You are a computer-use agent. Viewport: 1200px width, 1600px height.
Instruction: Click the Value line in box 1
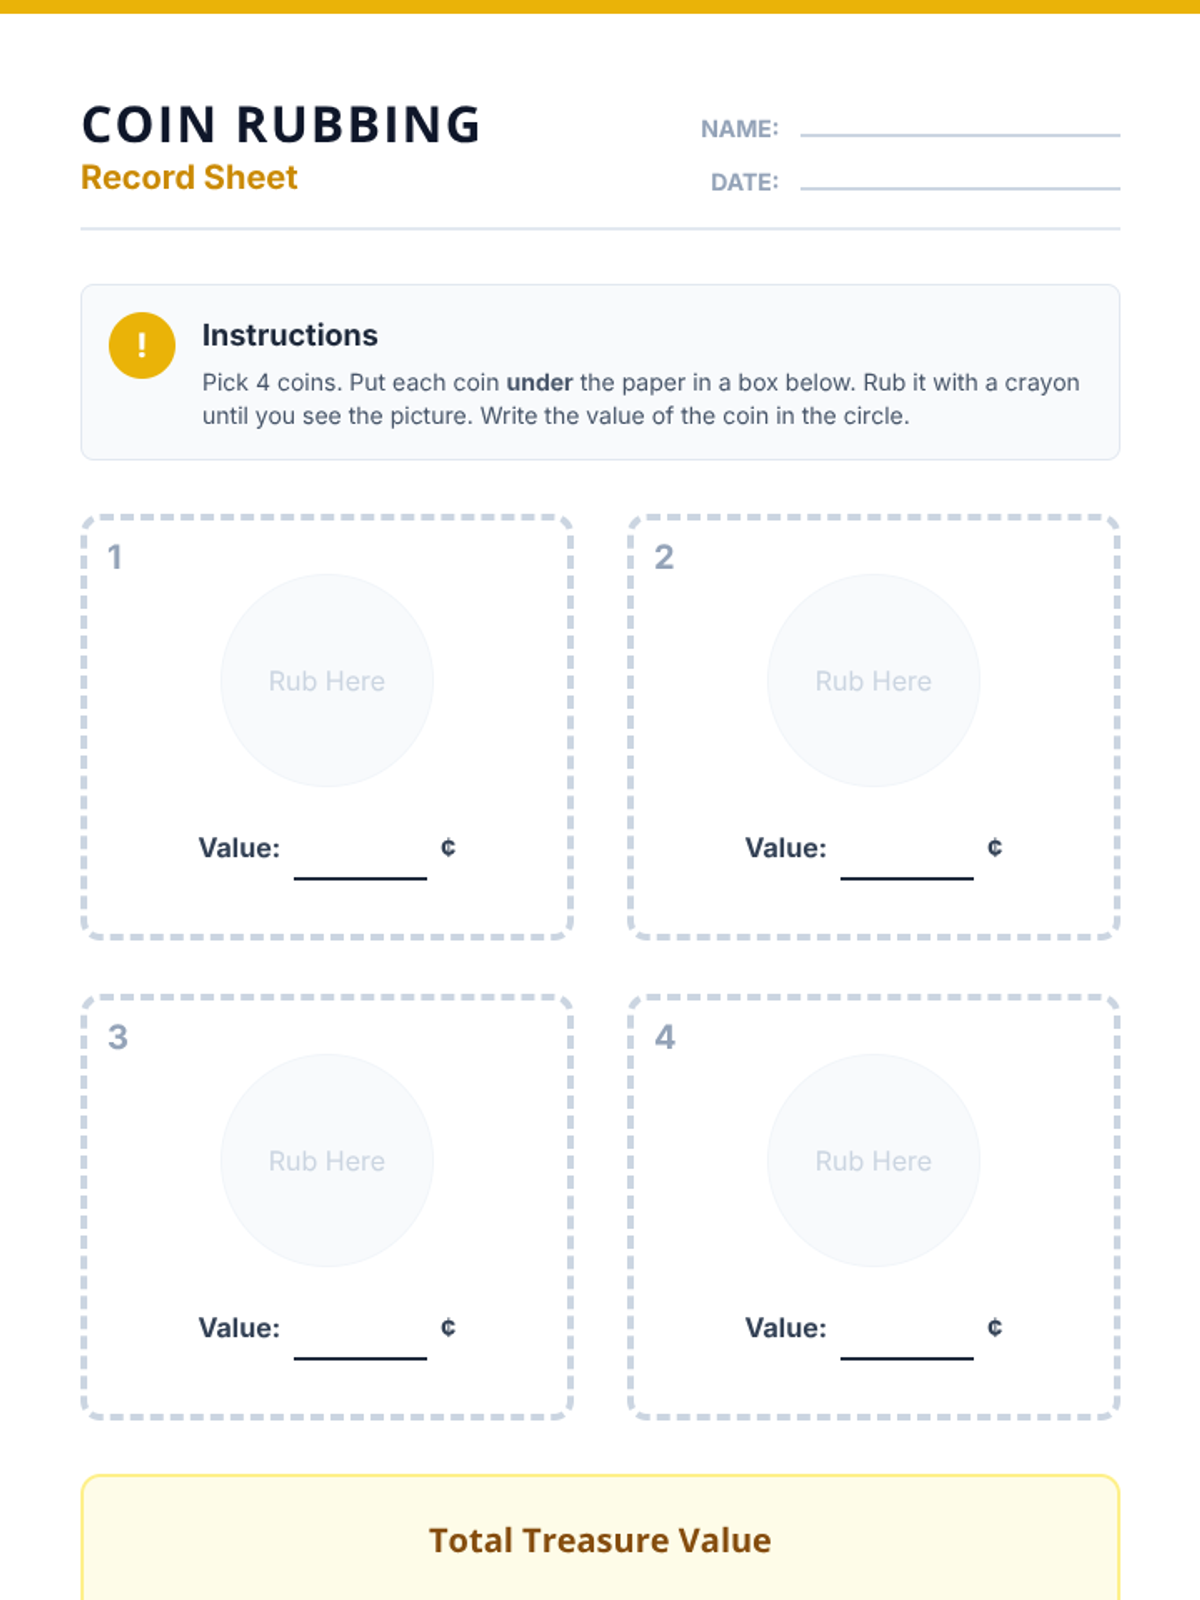tap(360, 866)
